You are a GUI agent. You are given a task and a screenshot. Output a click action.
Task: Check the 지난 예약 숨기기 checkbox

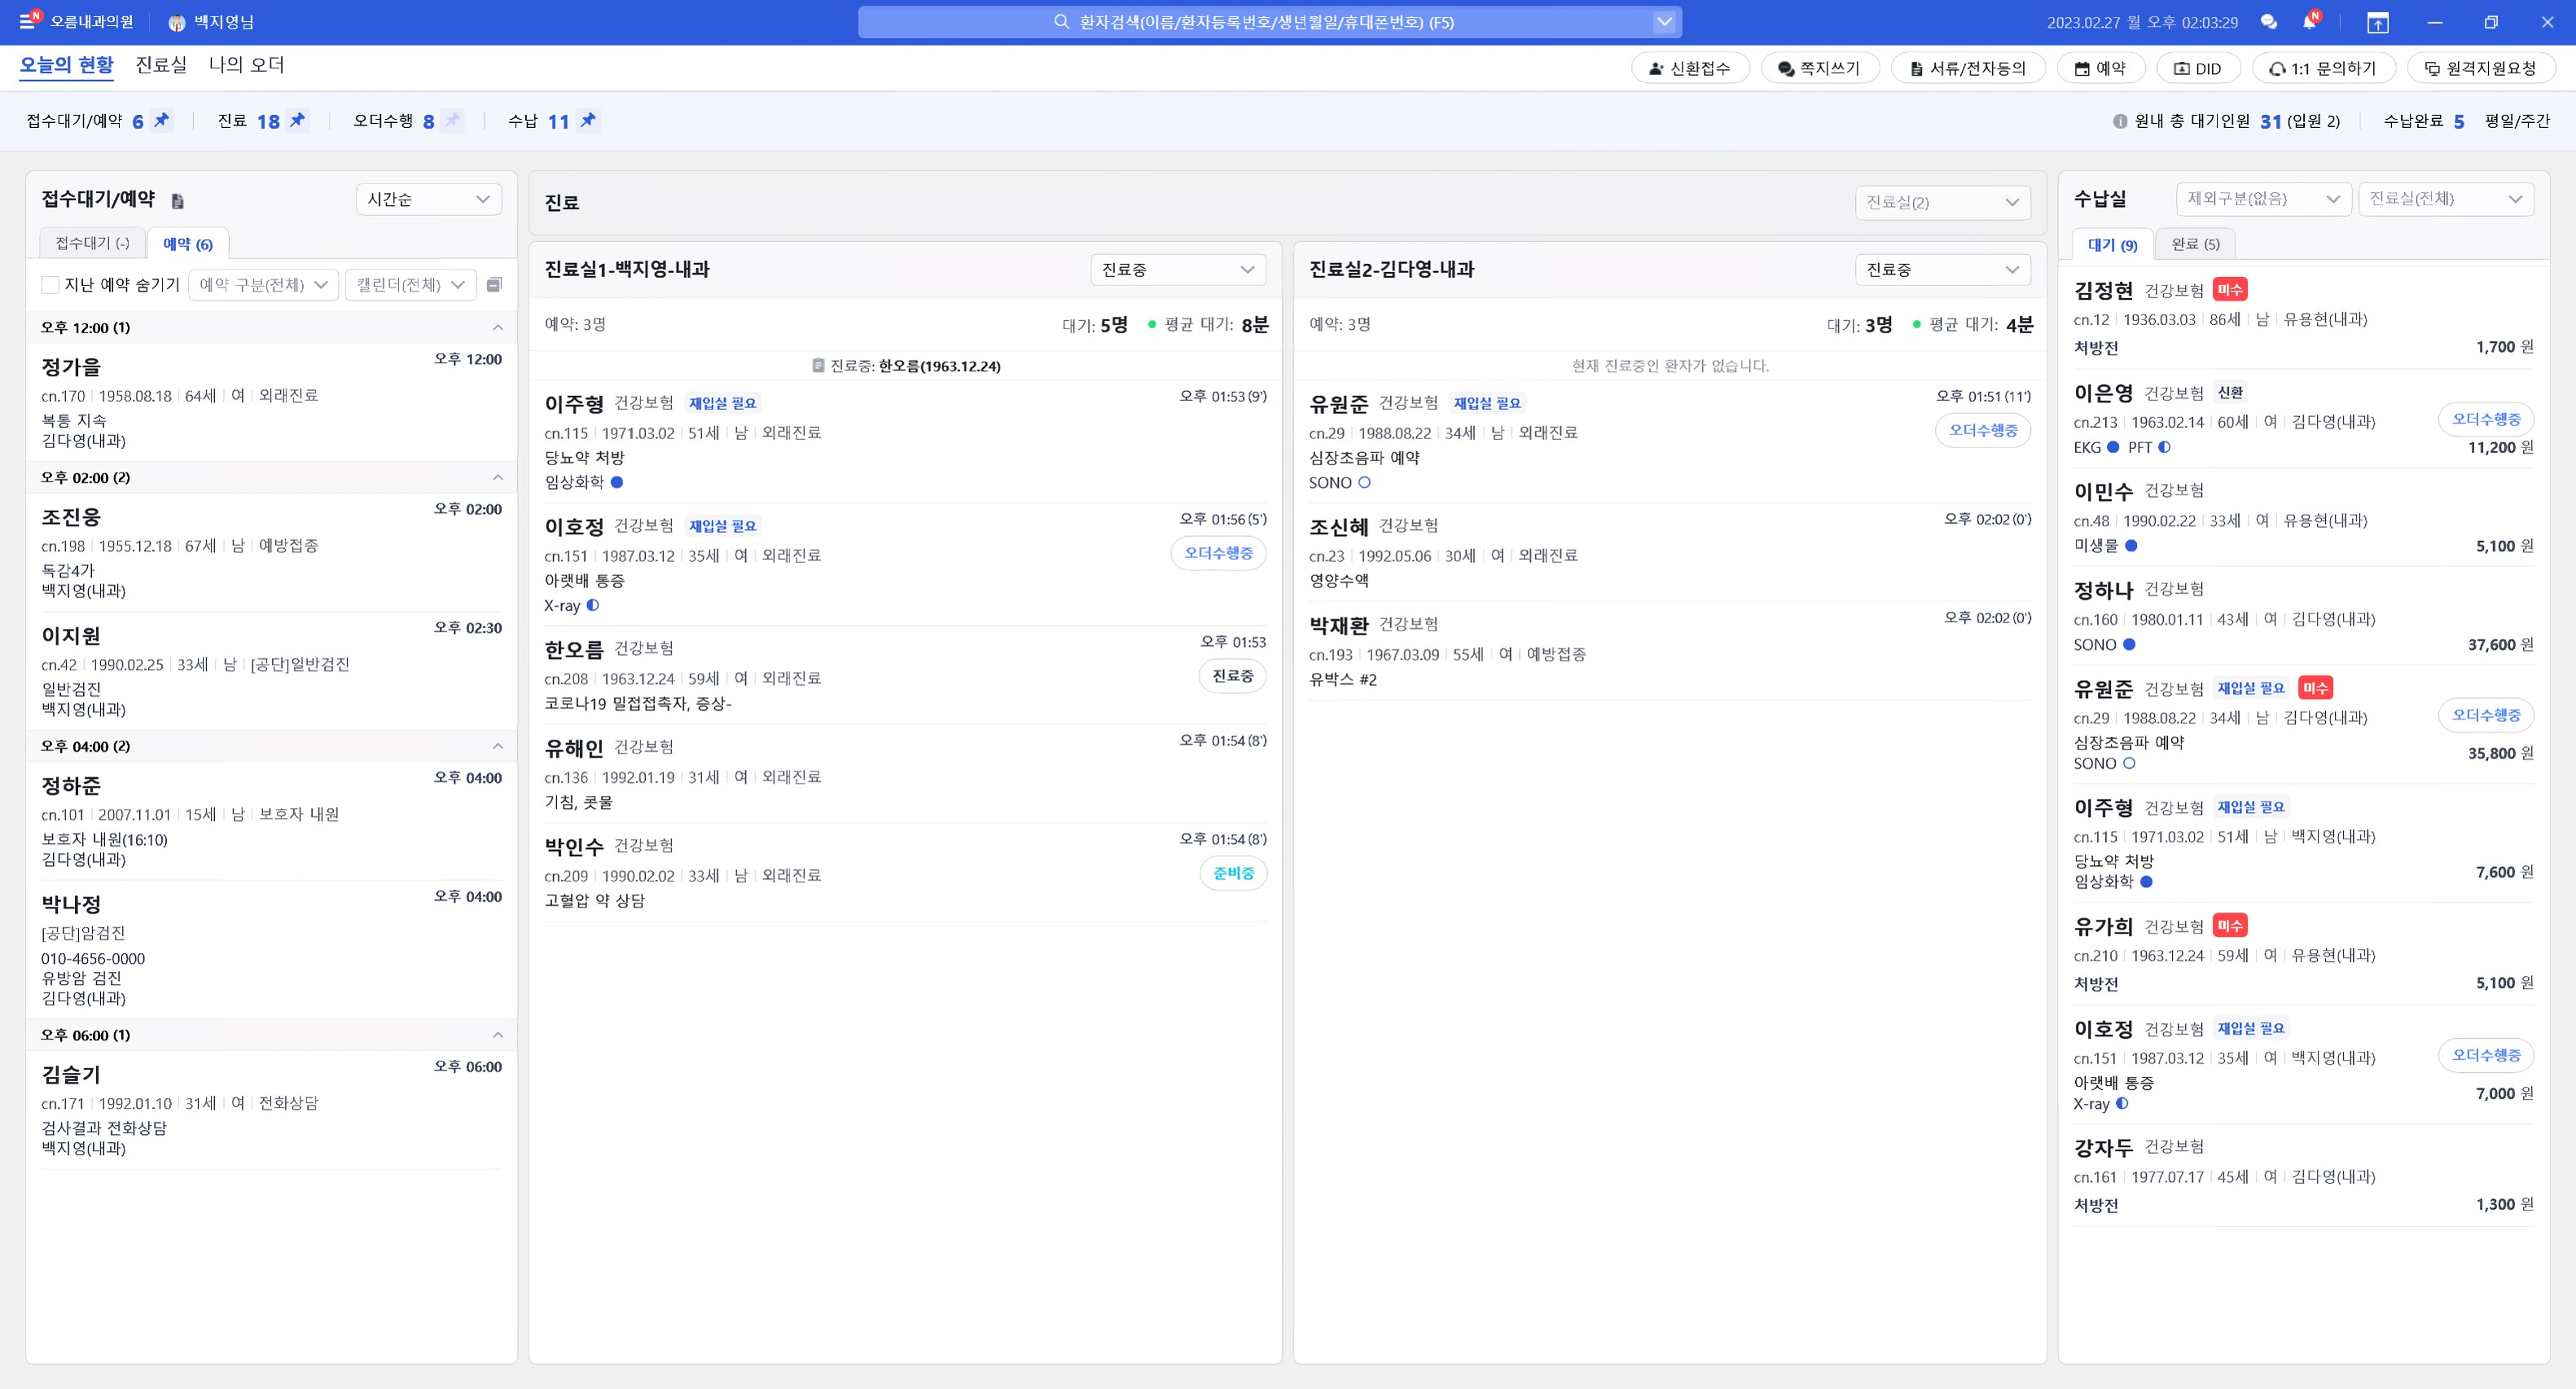(50, 285)
